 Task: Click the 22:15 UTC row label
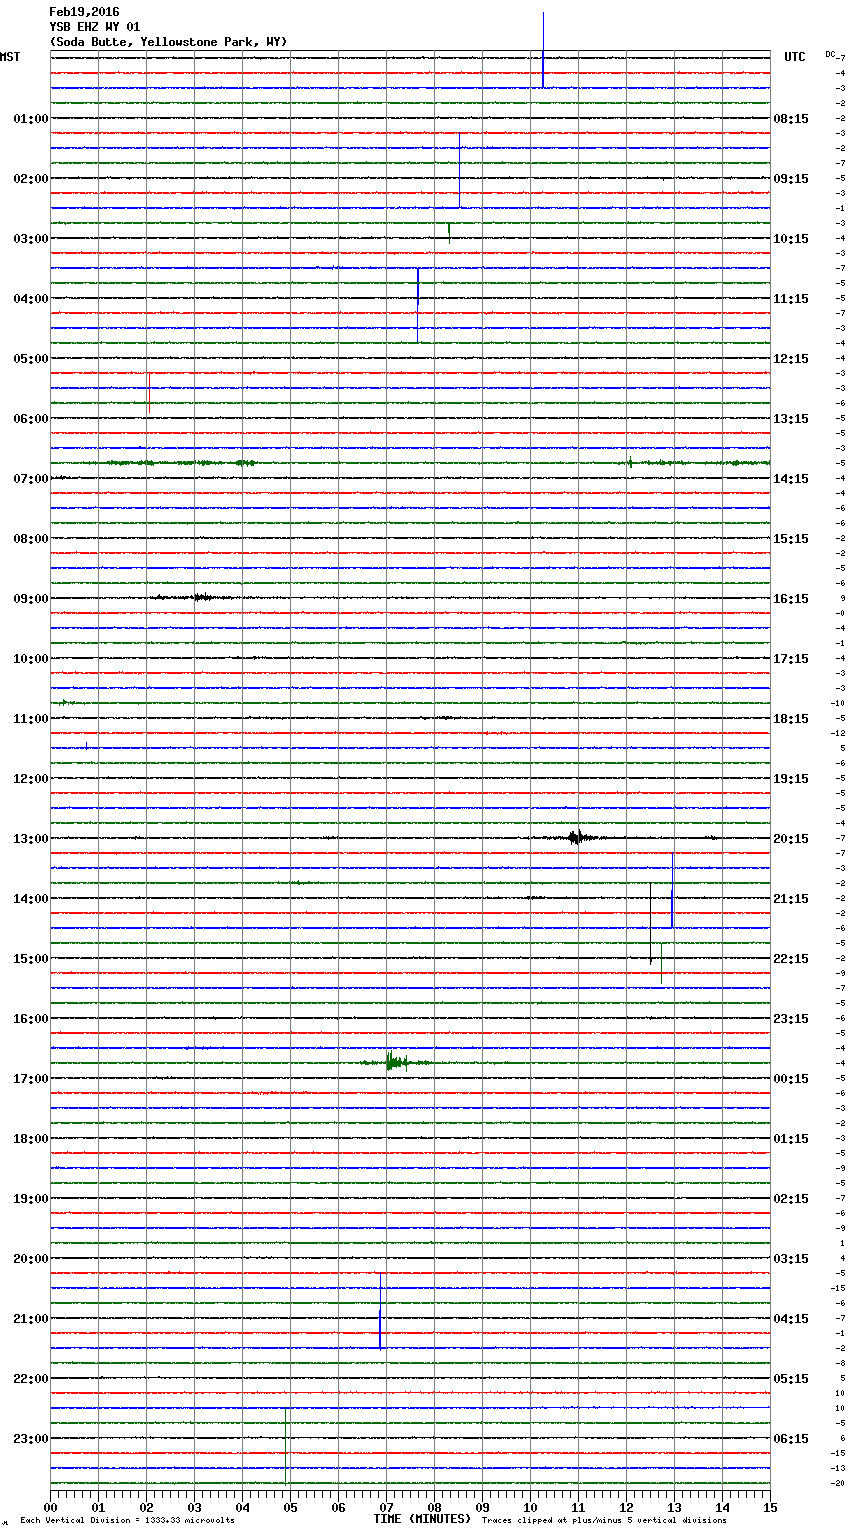pyautogui.click(x=791, y=959)
